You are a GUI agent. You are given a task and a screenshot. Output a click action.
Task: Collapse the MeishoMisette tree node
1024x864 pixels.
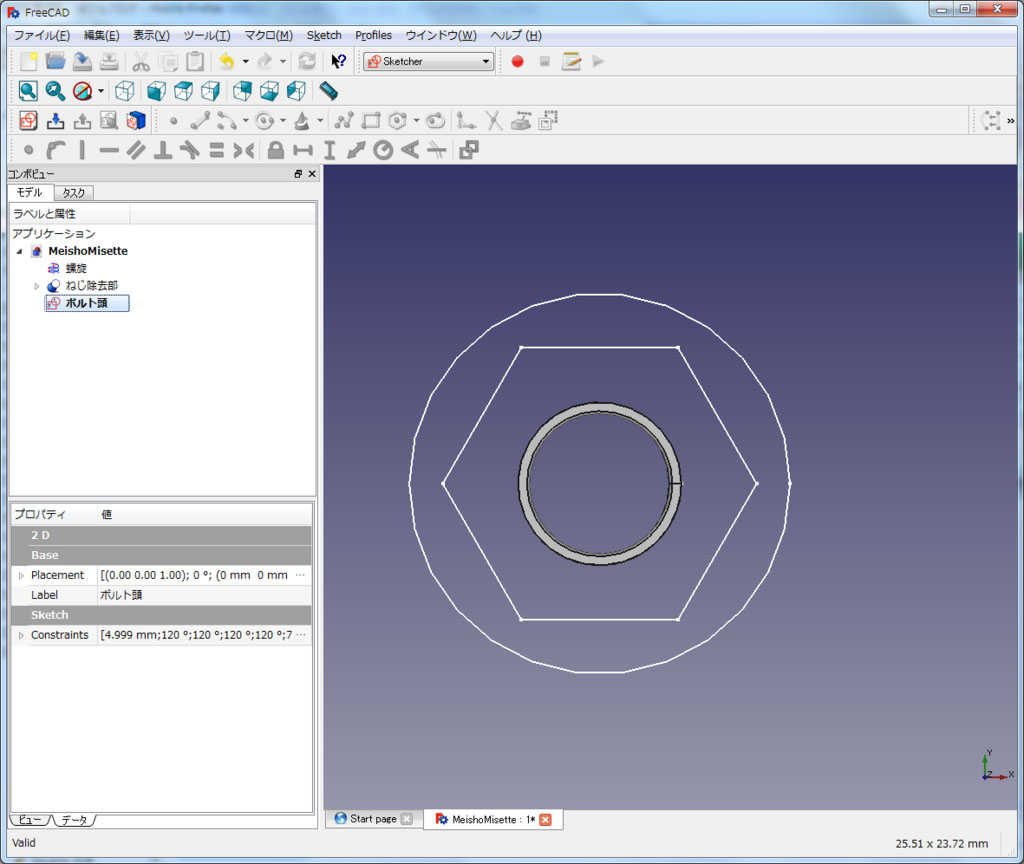(19, 251)
